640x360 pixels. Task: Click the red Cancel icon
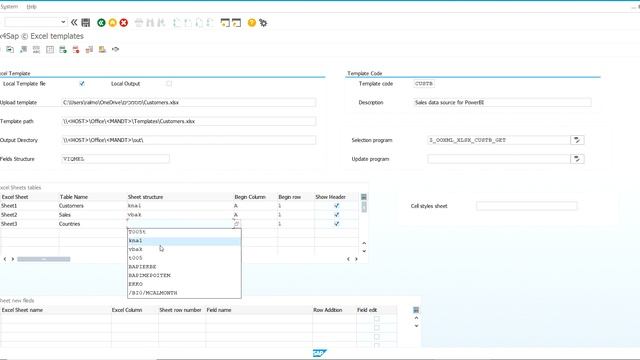124,23
